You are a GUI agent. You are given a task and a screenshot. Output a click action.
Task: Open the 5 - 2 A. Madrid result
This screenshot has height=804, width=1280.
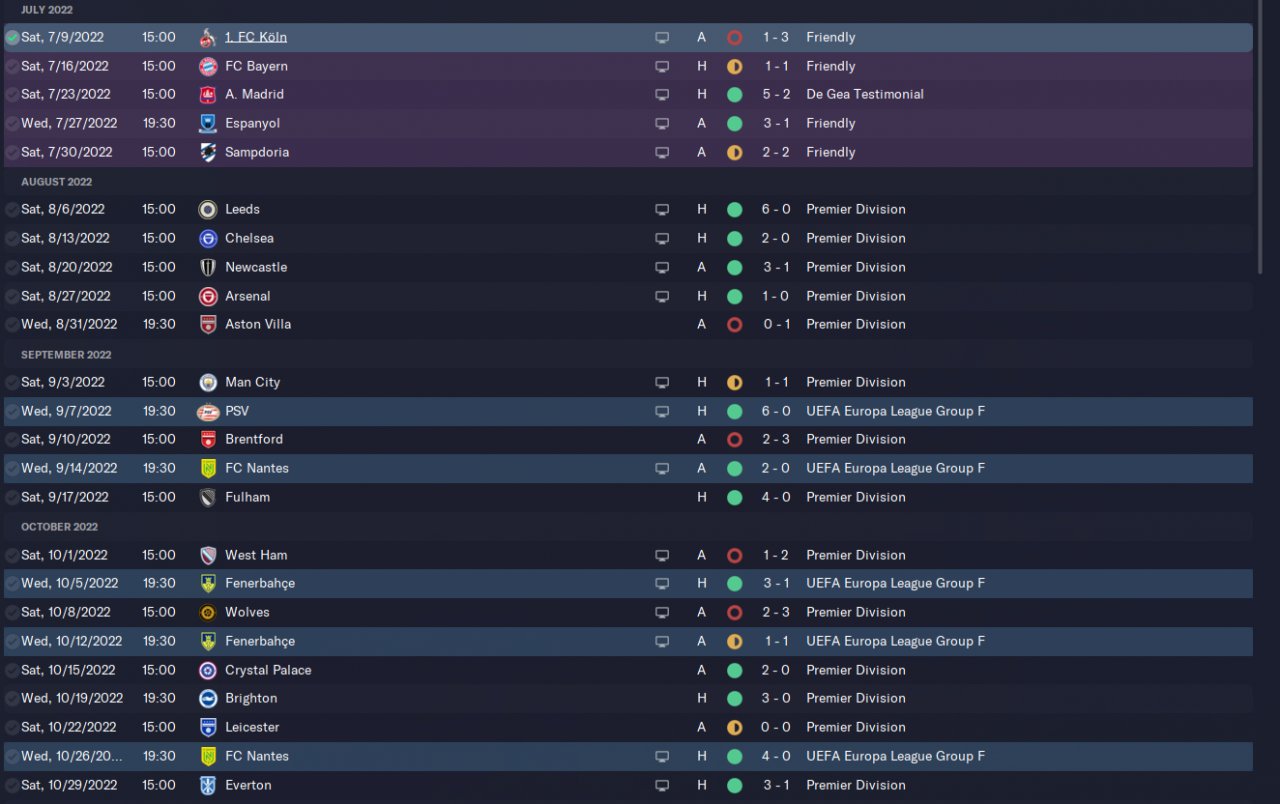pyautogui.click(x=776, y=94)
